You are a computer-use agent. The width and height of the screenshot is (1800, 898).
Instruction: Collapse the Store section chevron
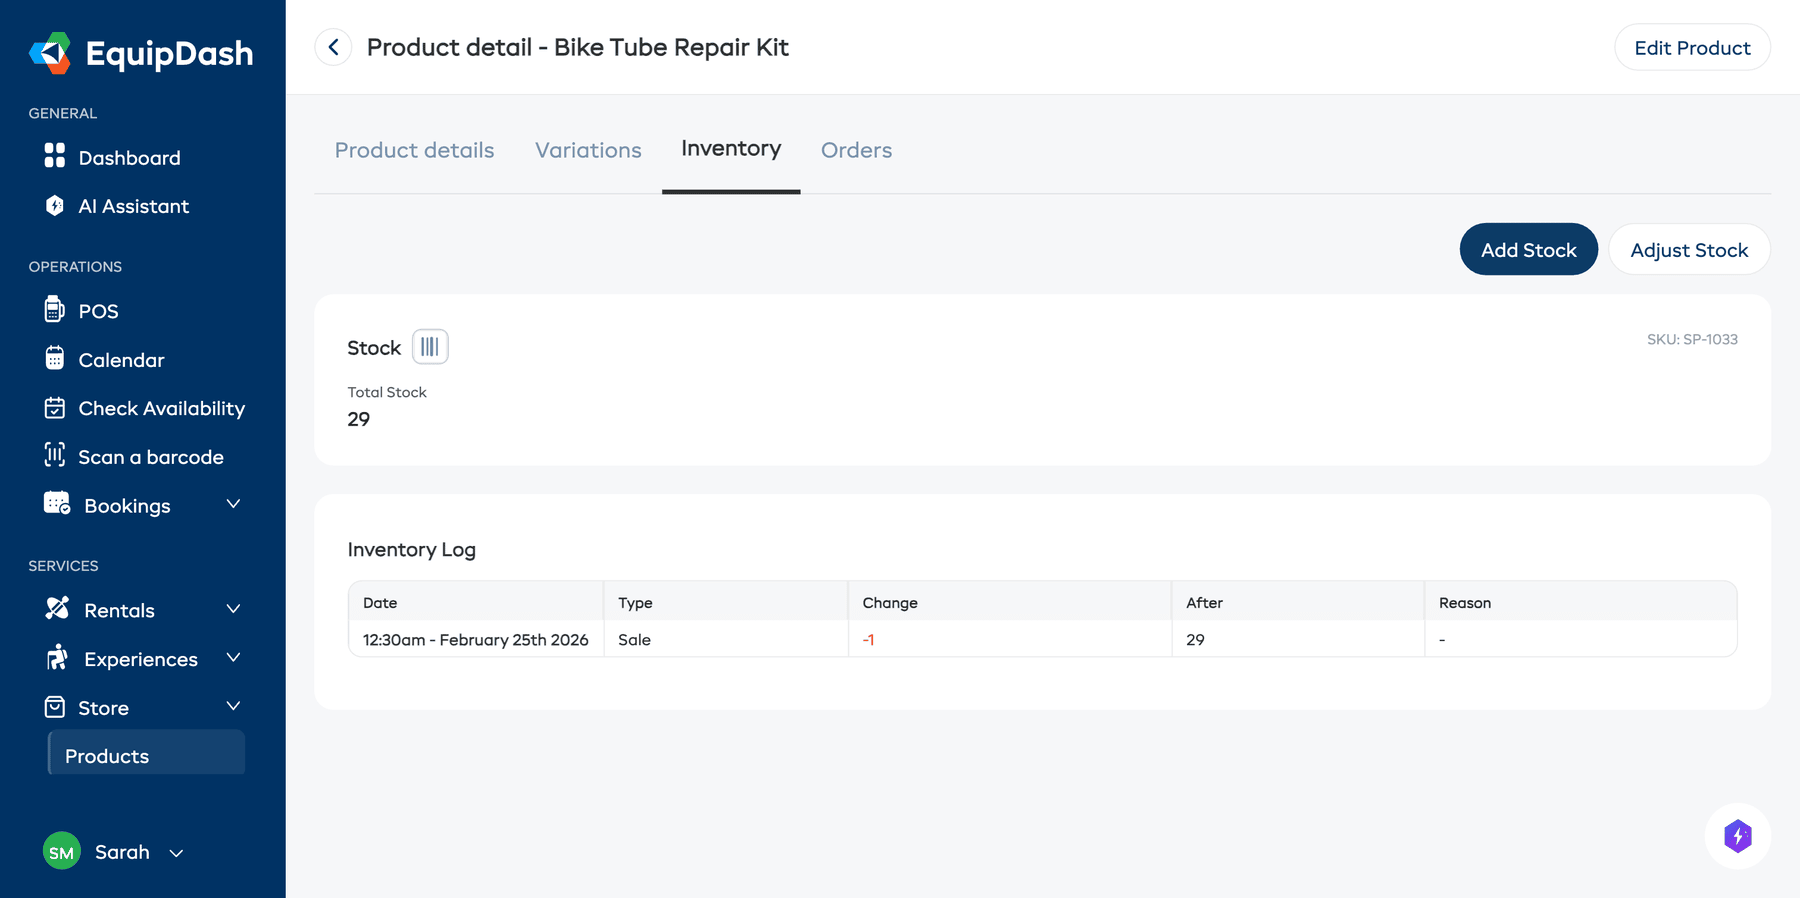tap(233, 706)
